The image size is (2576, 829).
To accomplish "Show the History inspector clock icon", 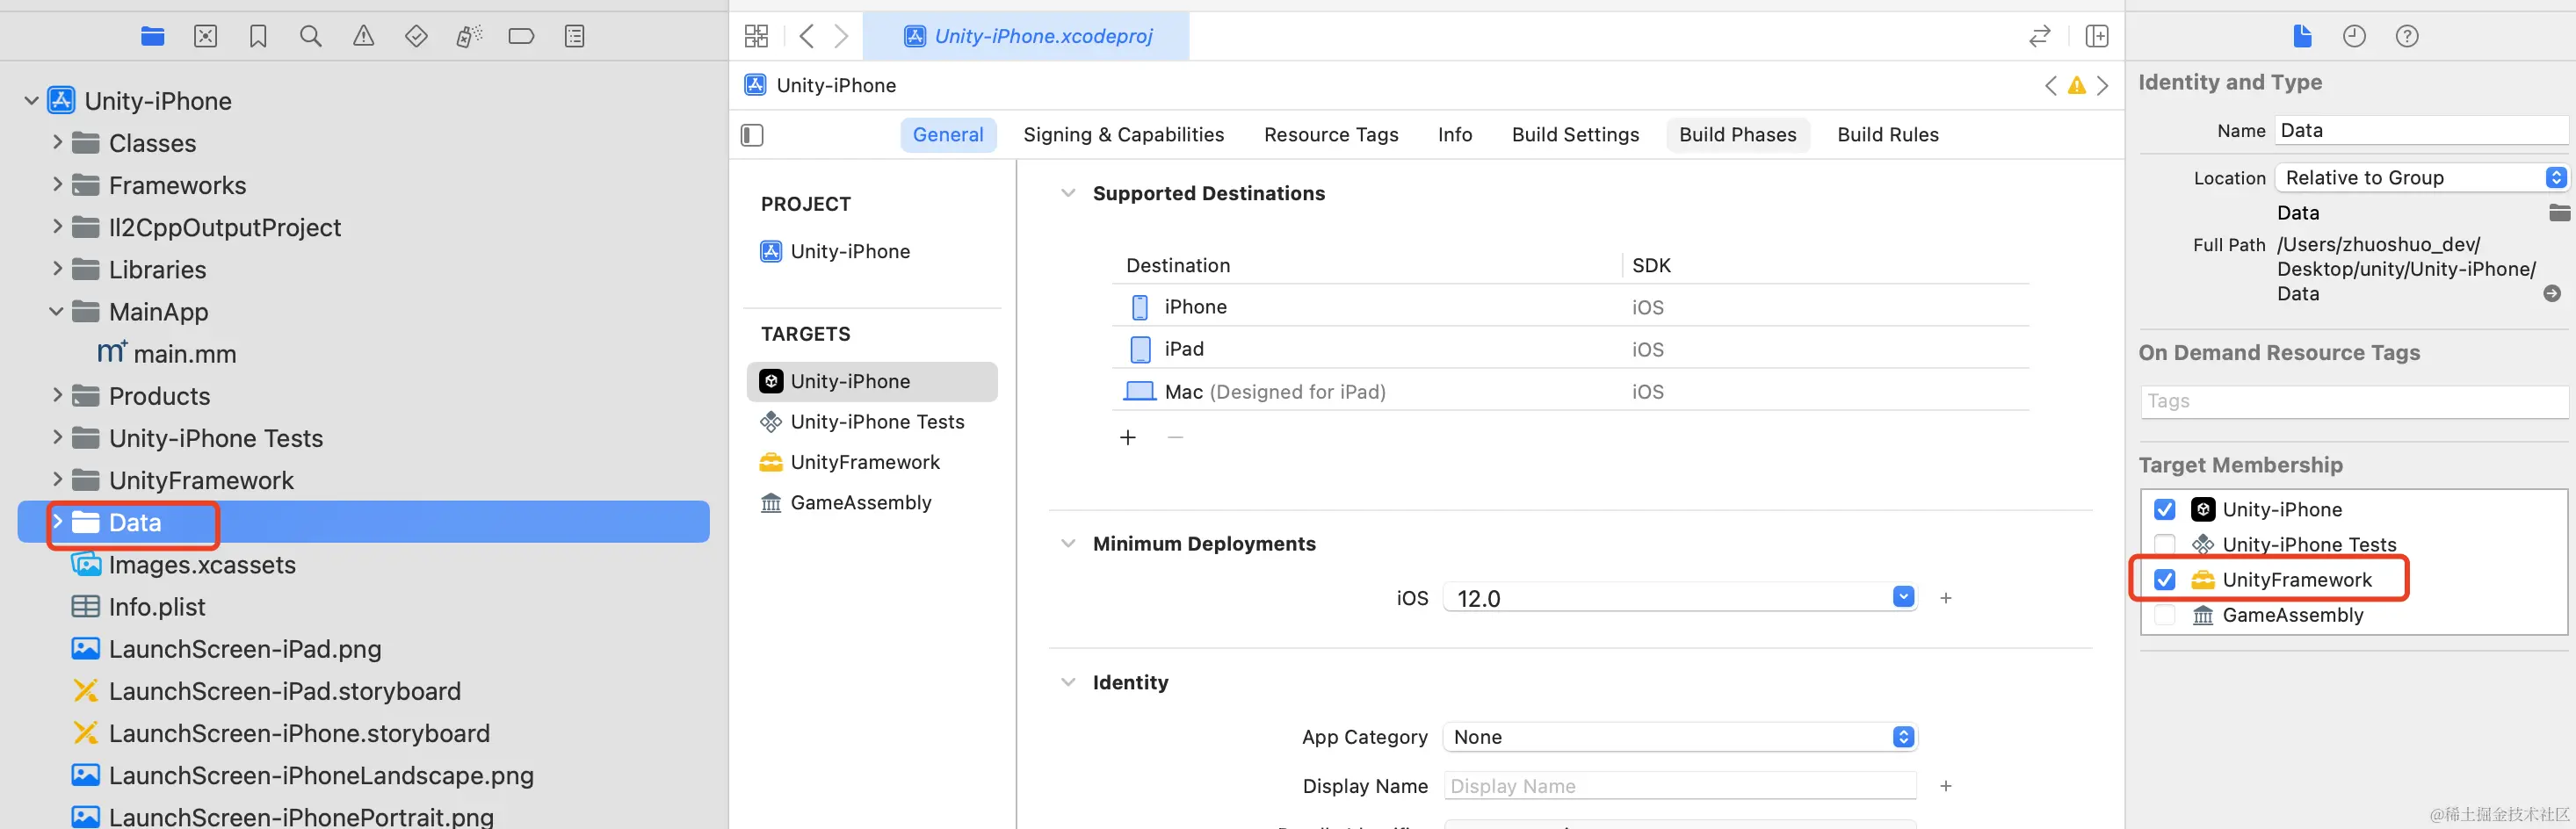I will [x=2354, y=37].
